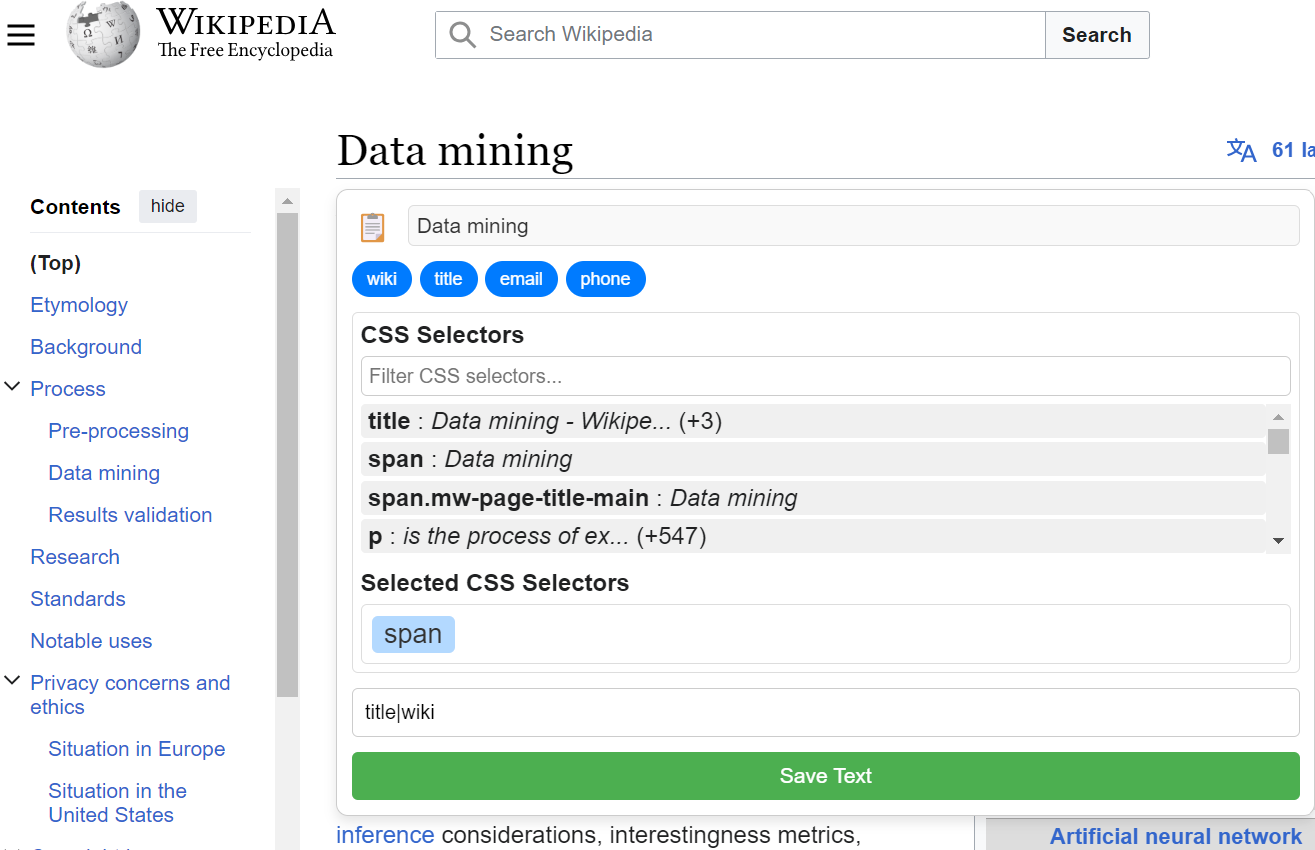
Task: Open Artificial neural network link
Action: pos(1176,837)
